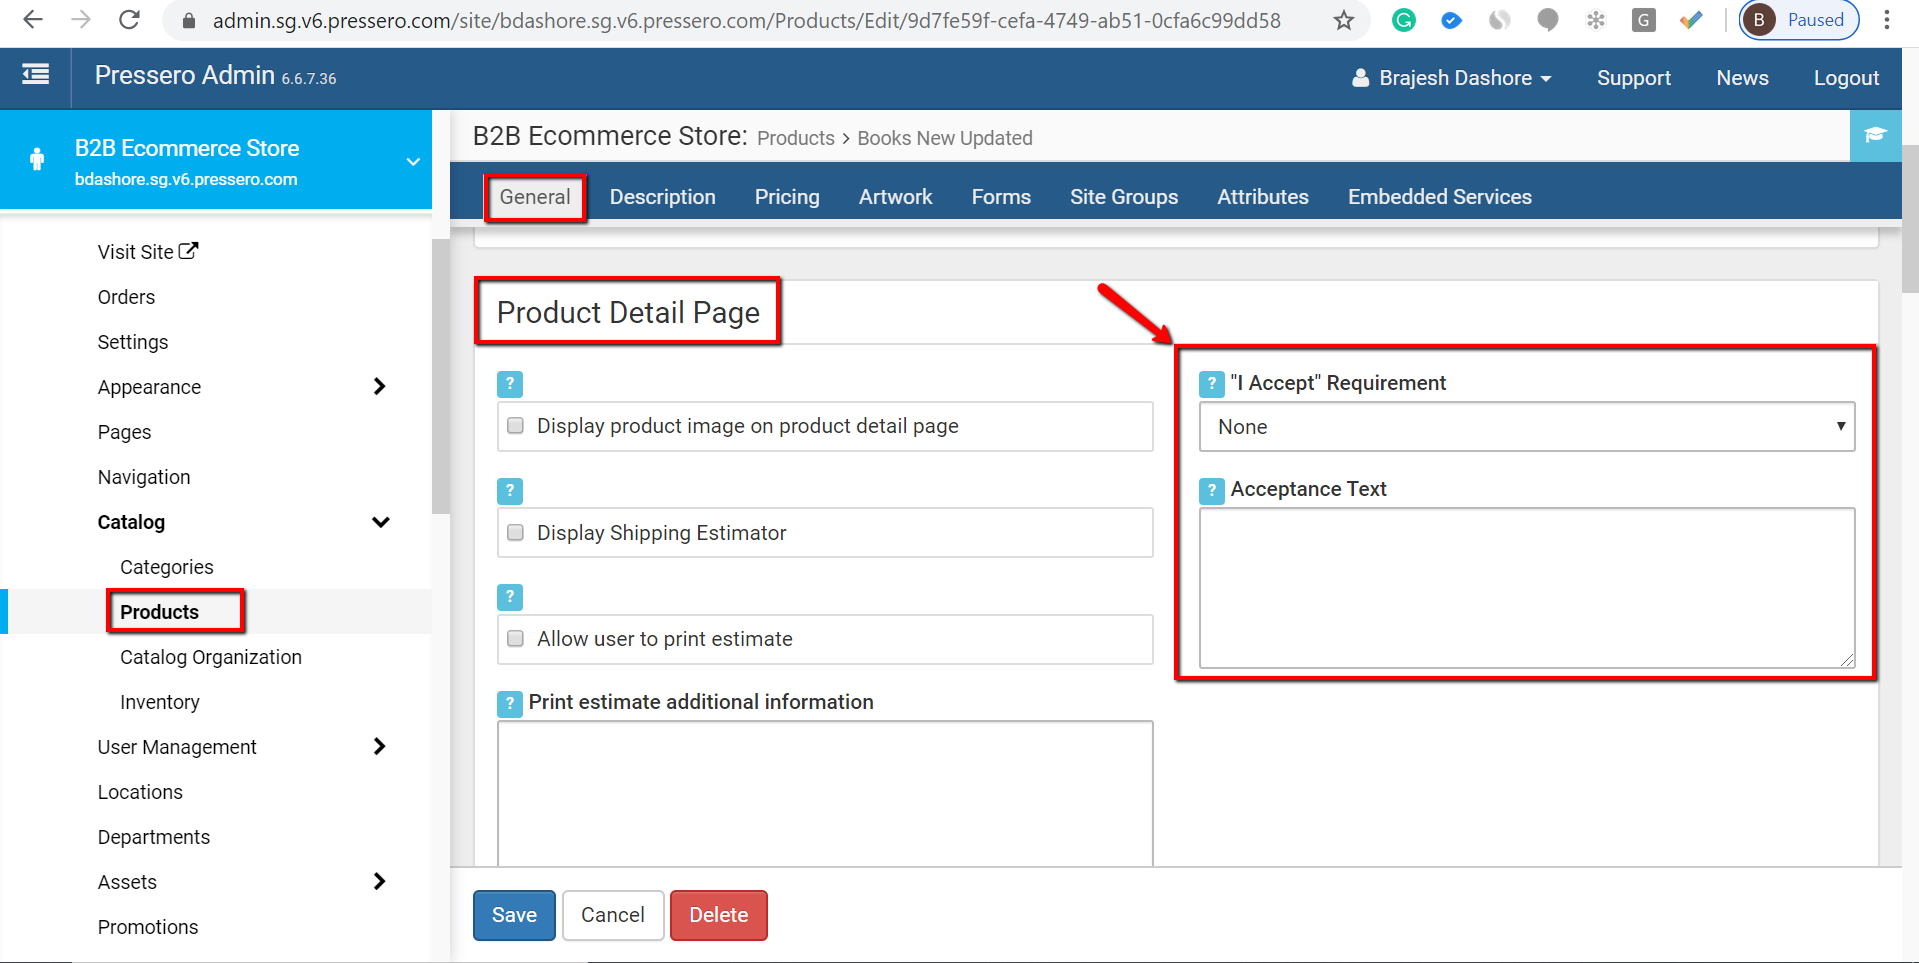Screen dimensions: 1919x963
Task: Click inside Print estimate additional information textarea
Action: click(825, 793)
